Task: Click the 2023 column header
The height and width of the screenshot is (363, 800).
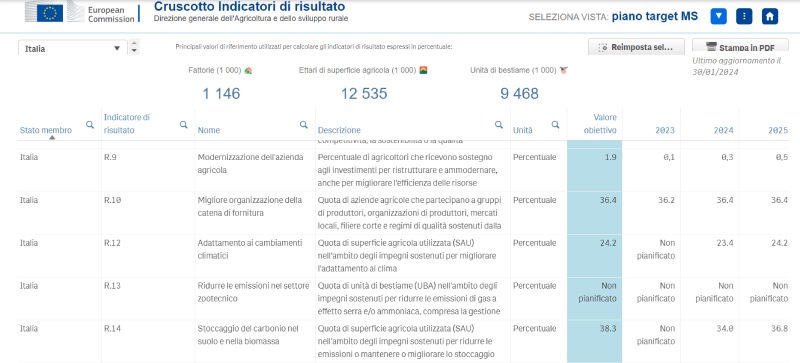Action: (x=665, y=130)
